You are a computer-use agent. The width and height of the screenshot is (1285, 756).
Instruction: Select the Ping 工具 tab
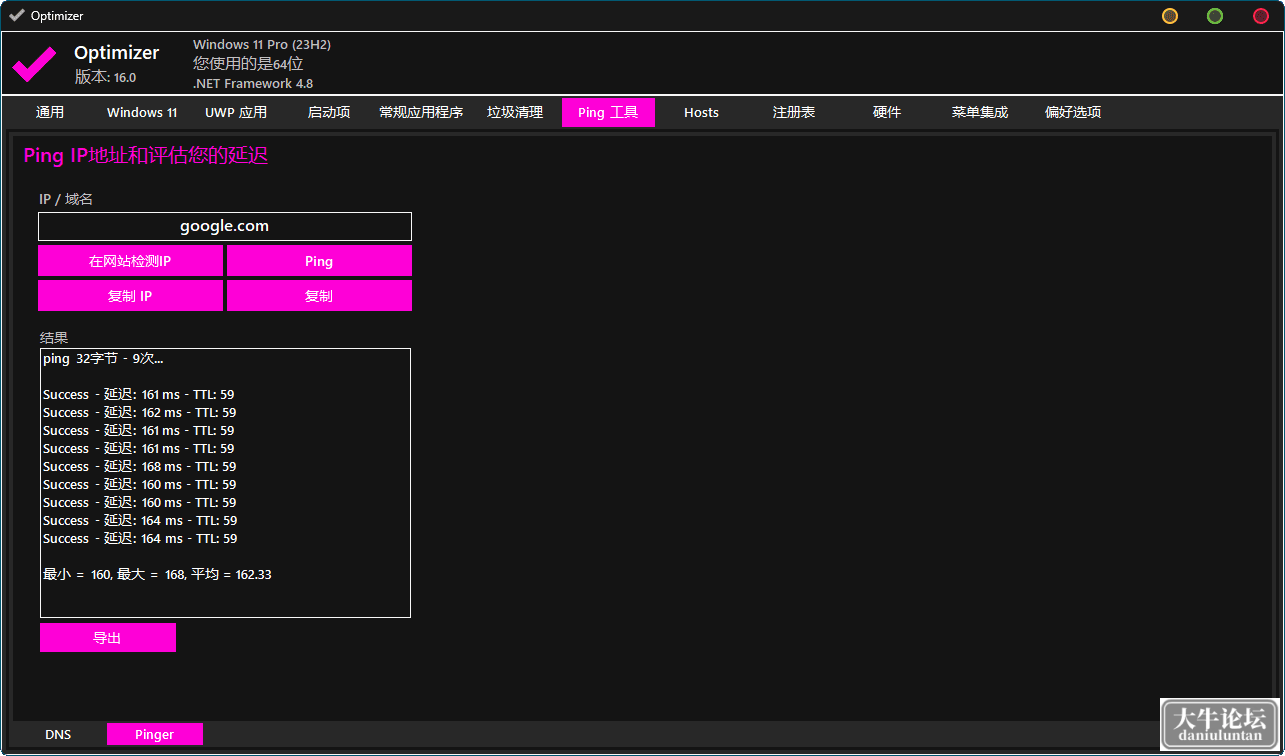(x=608, y=112)
